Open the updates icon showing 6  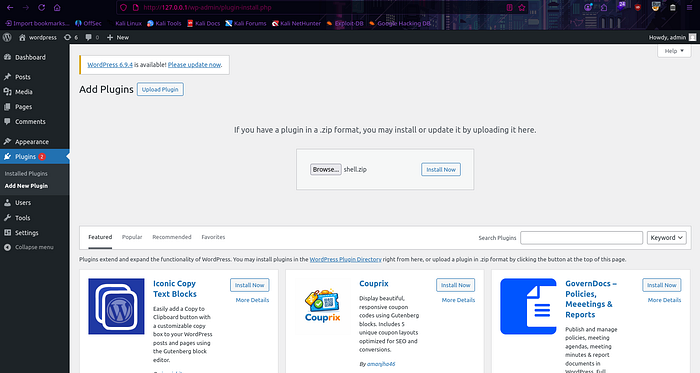coord(71,37)
